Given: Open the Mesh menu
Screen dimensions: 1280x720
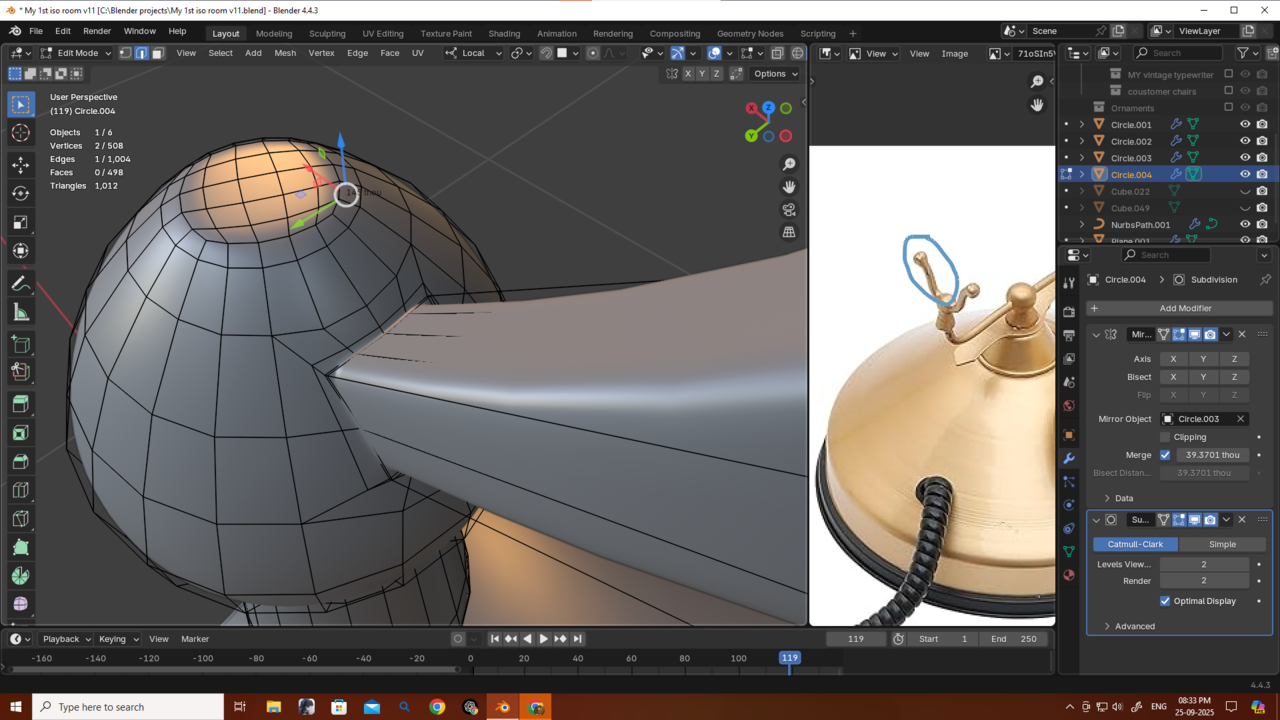Looking at the screenshot, I should (285, 53).
